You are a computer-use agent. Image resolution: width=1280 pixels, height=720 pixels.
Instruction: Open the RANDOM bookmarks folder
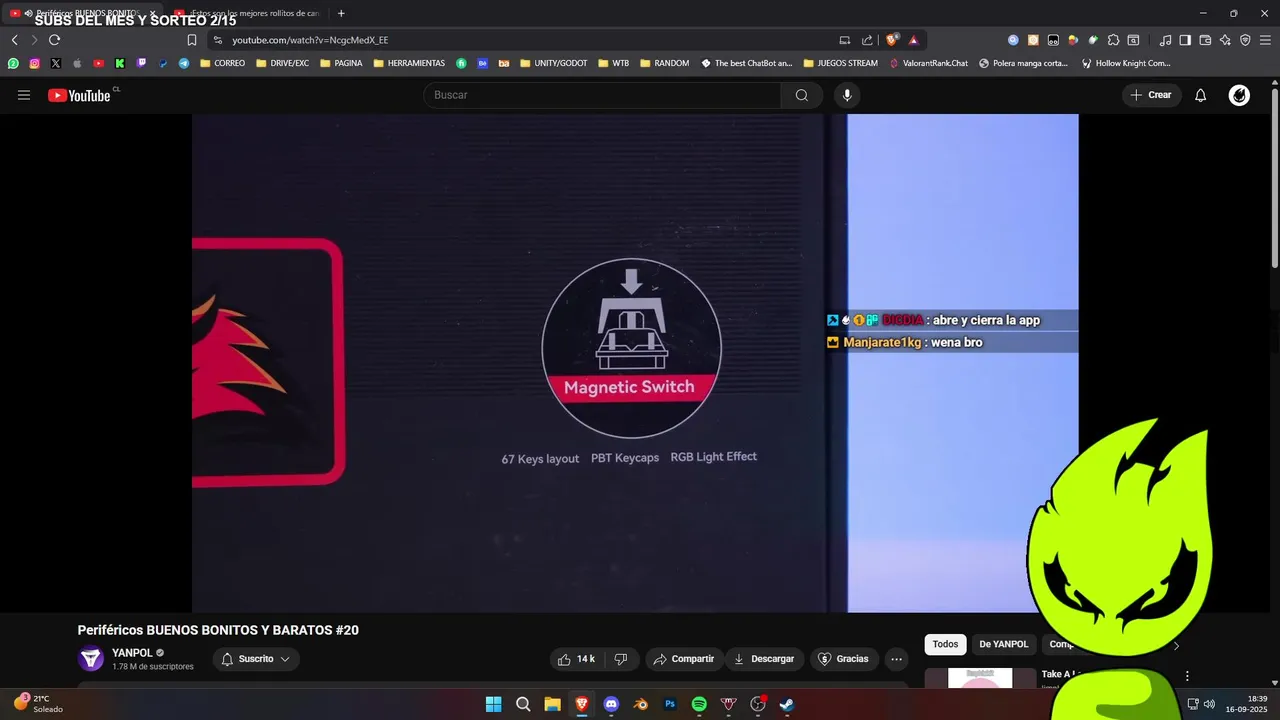(x=664, y=63)
